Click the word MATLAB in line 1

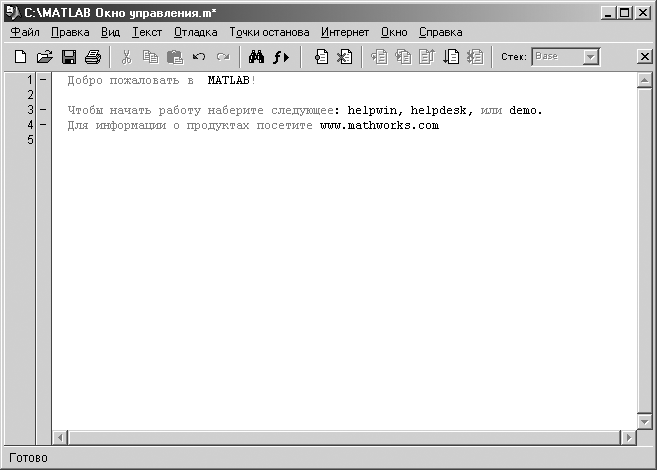(x=228, y=80)
